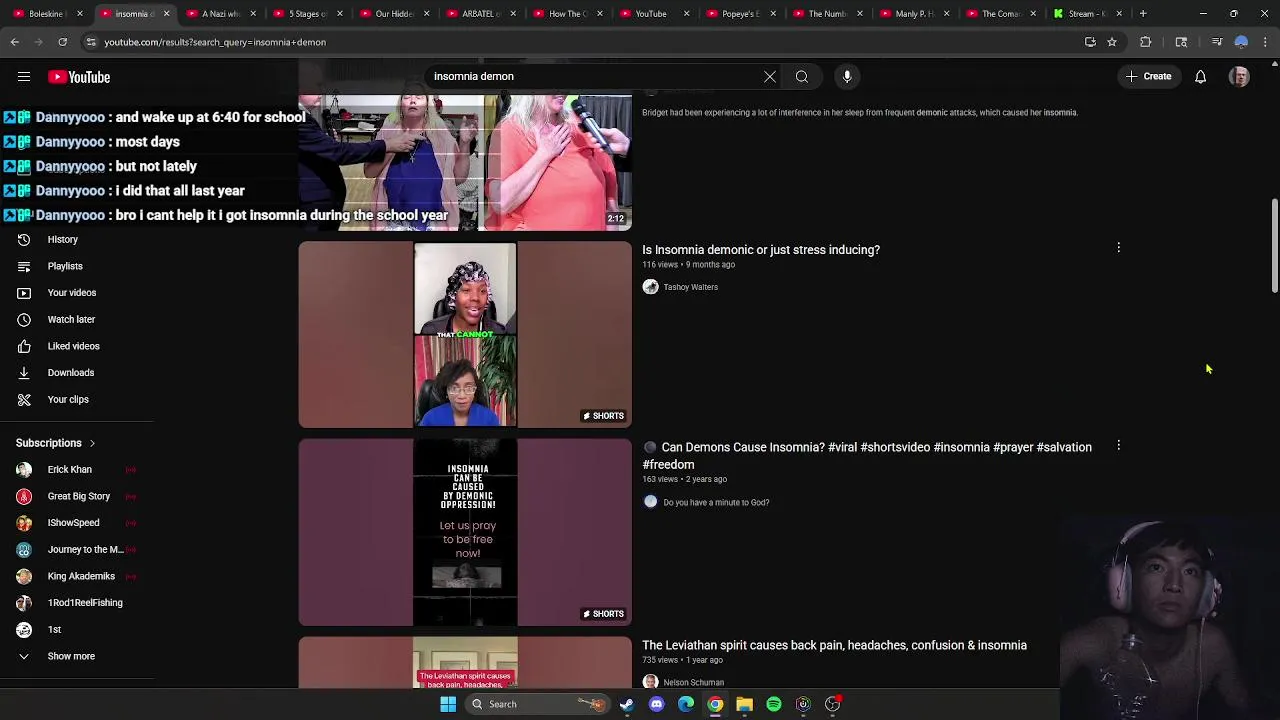Open the Create button

coord(1149,76)
